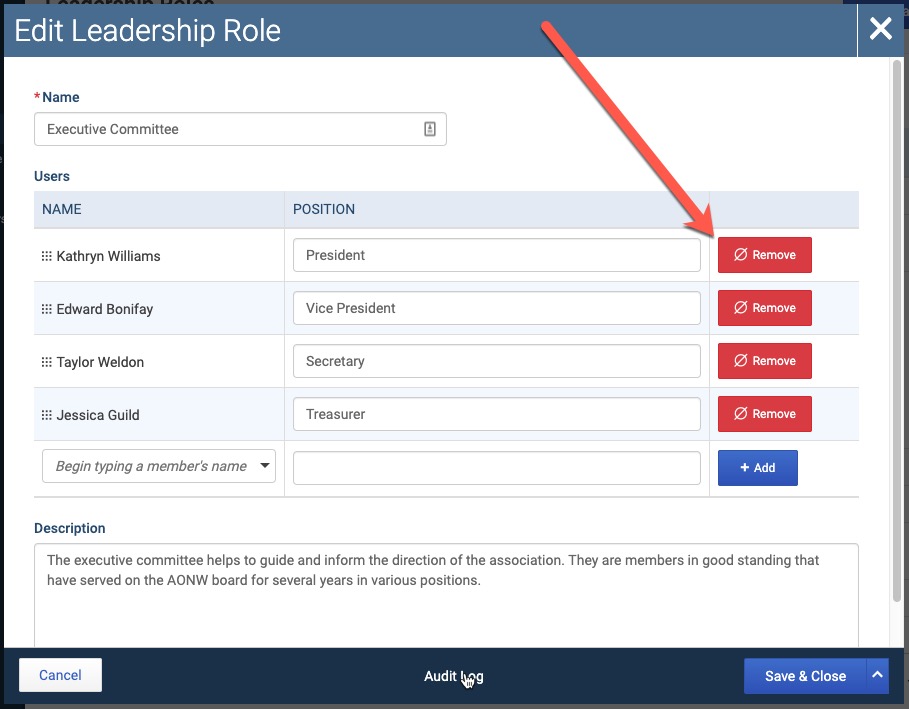This screenshot has width=909, height=709.
Task: Open the member name dropdown arrow
Action: [x=265, y=466]
